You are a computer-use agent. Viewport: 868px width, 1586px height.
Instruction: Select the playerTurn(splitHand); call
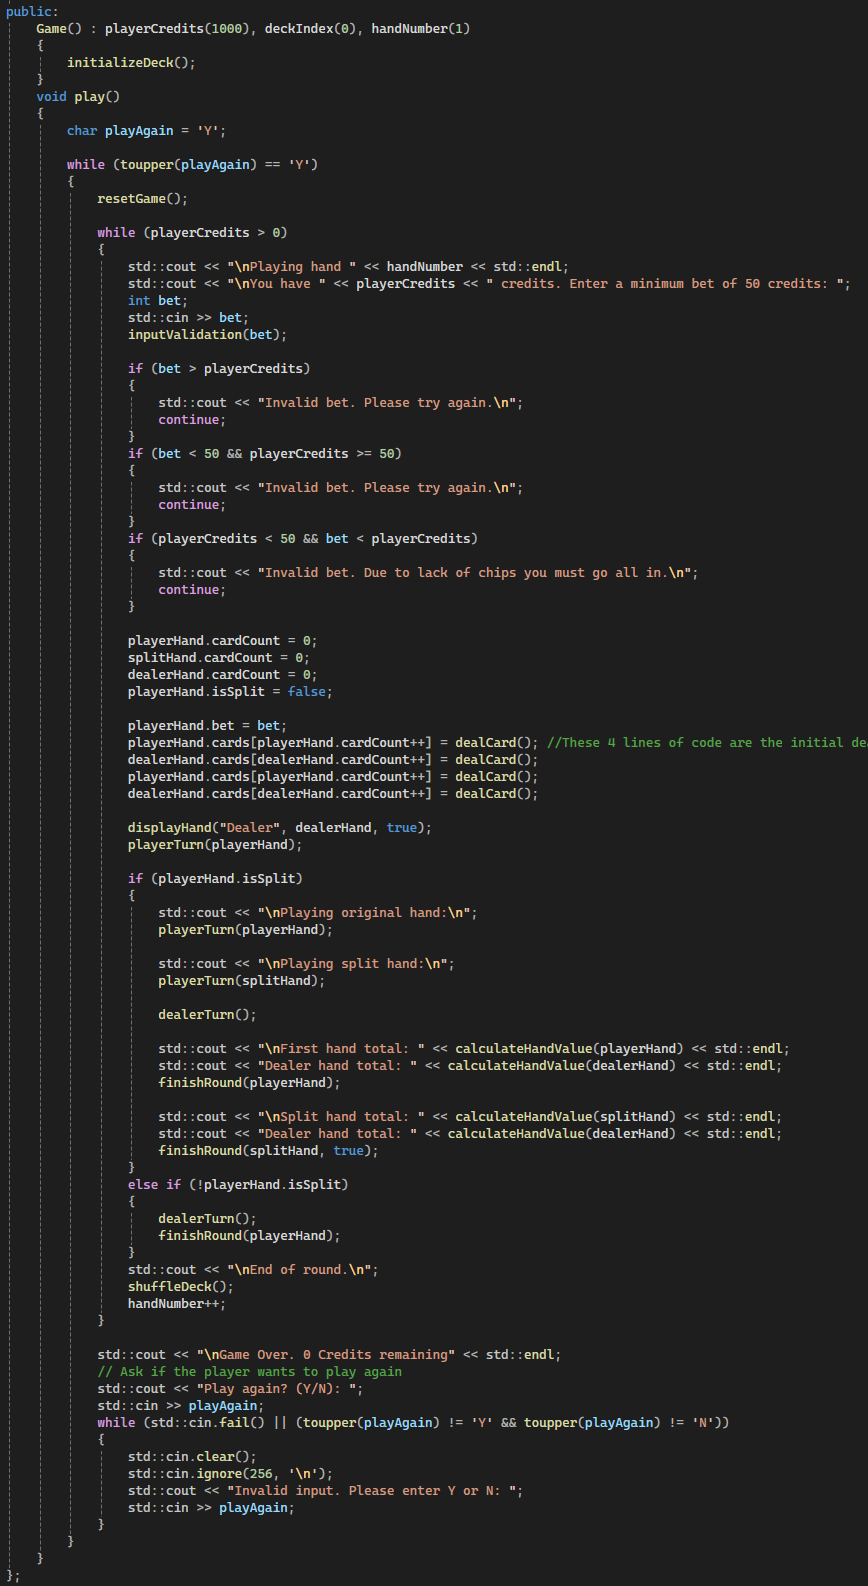pos(241,980)
